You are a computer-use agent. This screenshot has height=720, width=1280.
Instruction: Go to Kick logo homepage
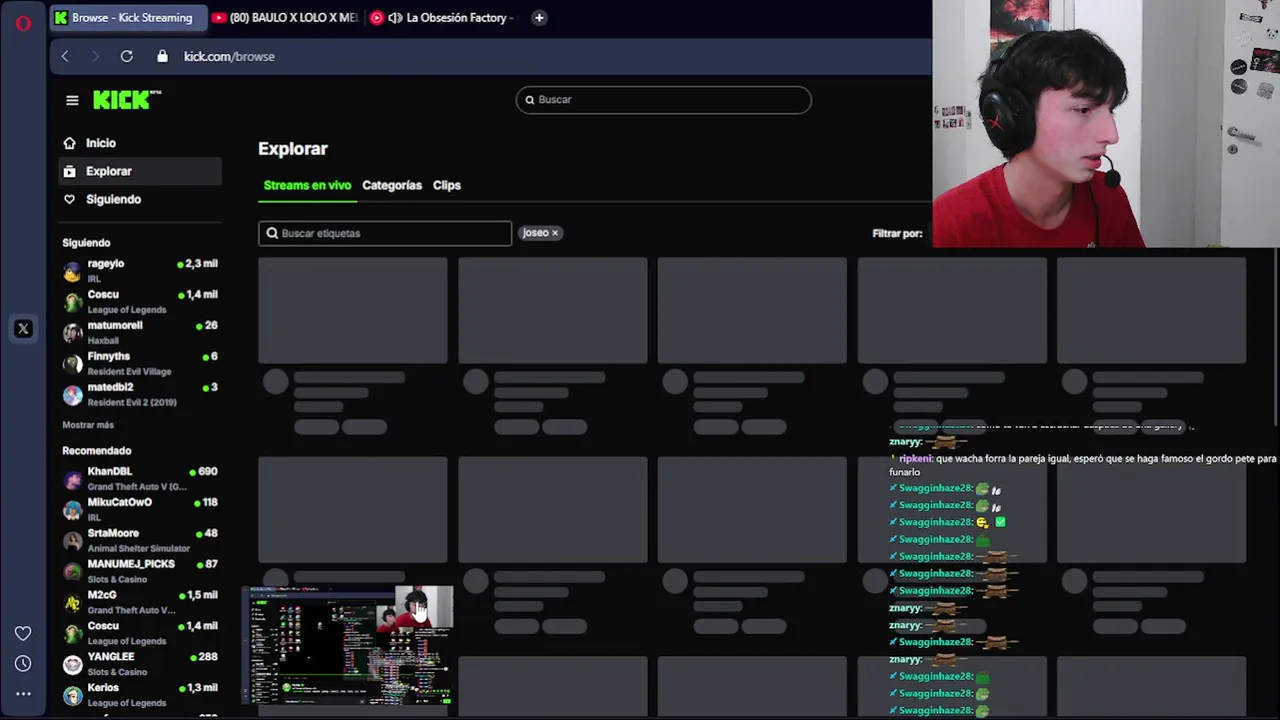pos(127,99)
